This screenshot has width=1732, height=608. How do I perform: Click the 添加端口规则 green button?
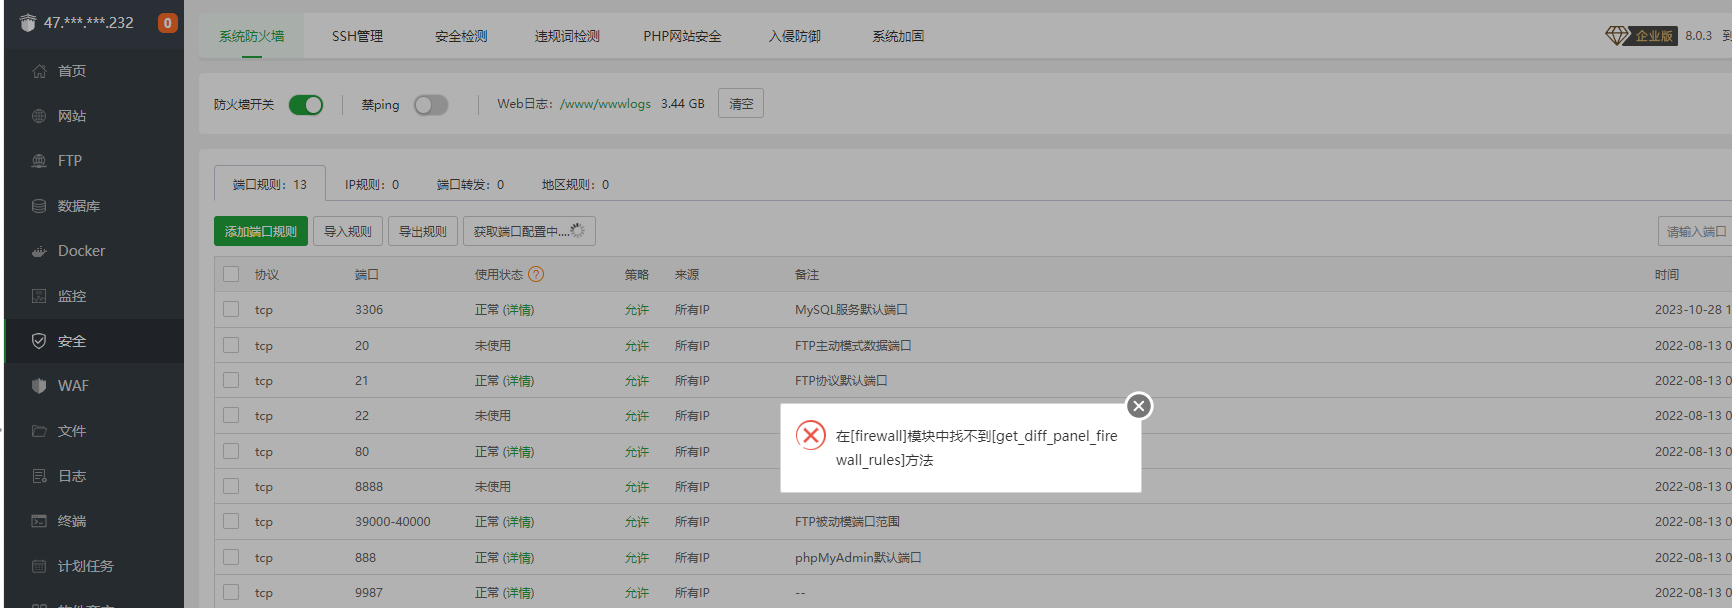pos(261,231)
